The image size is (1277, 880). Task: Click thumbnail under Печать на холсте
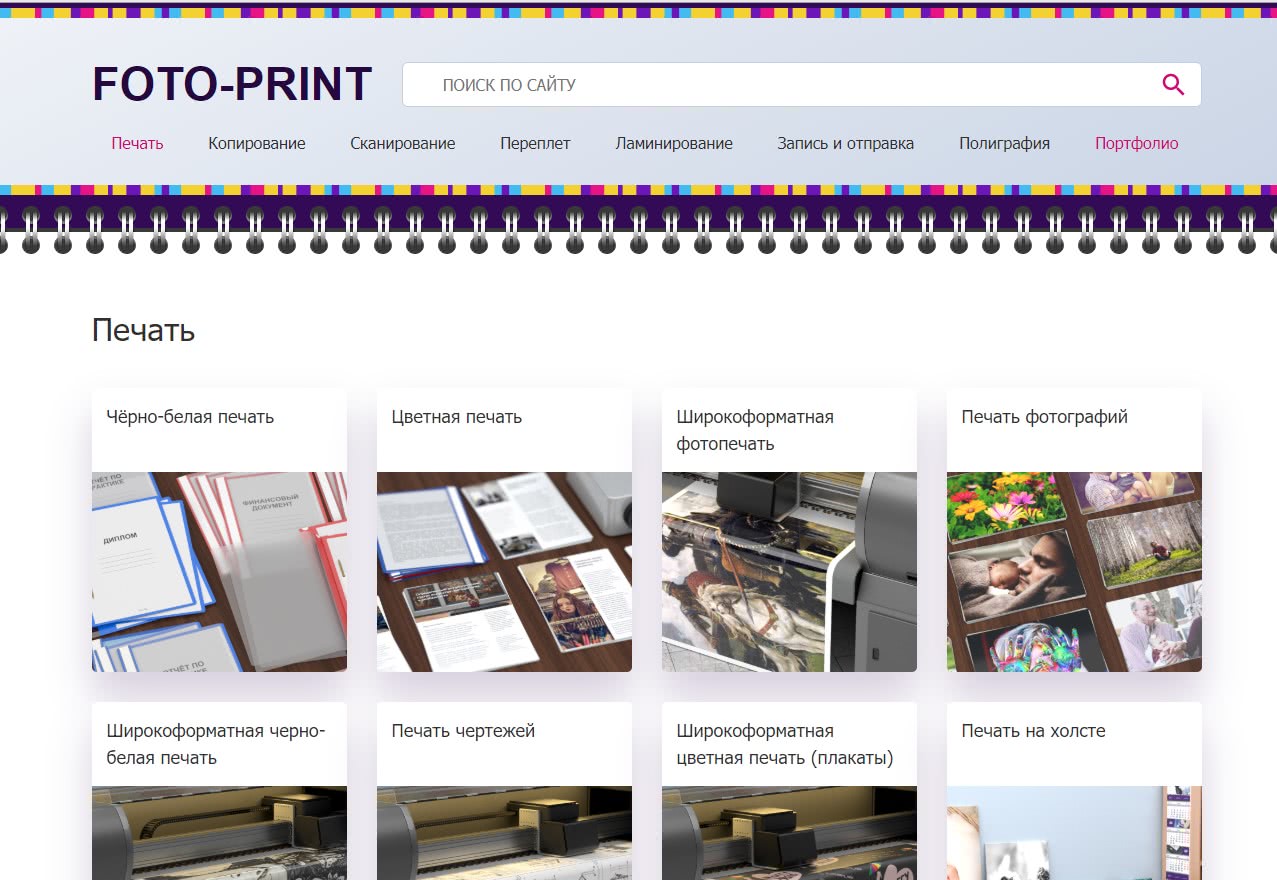pos(1074,833)
